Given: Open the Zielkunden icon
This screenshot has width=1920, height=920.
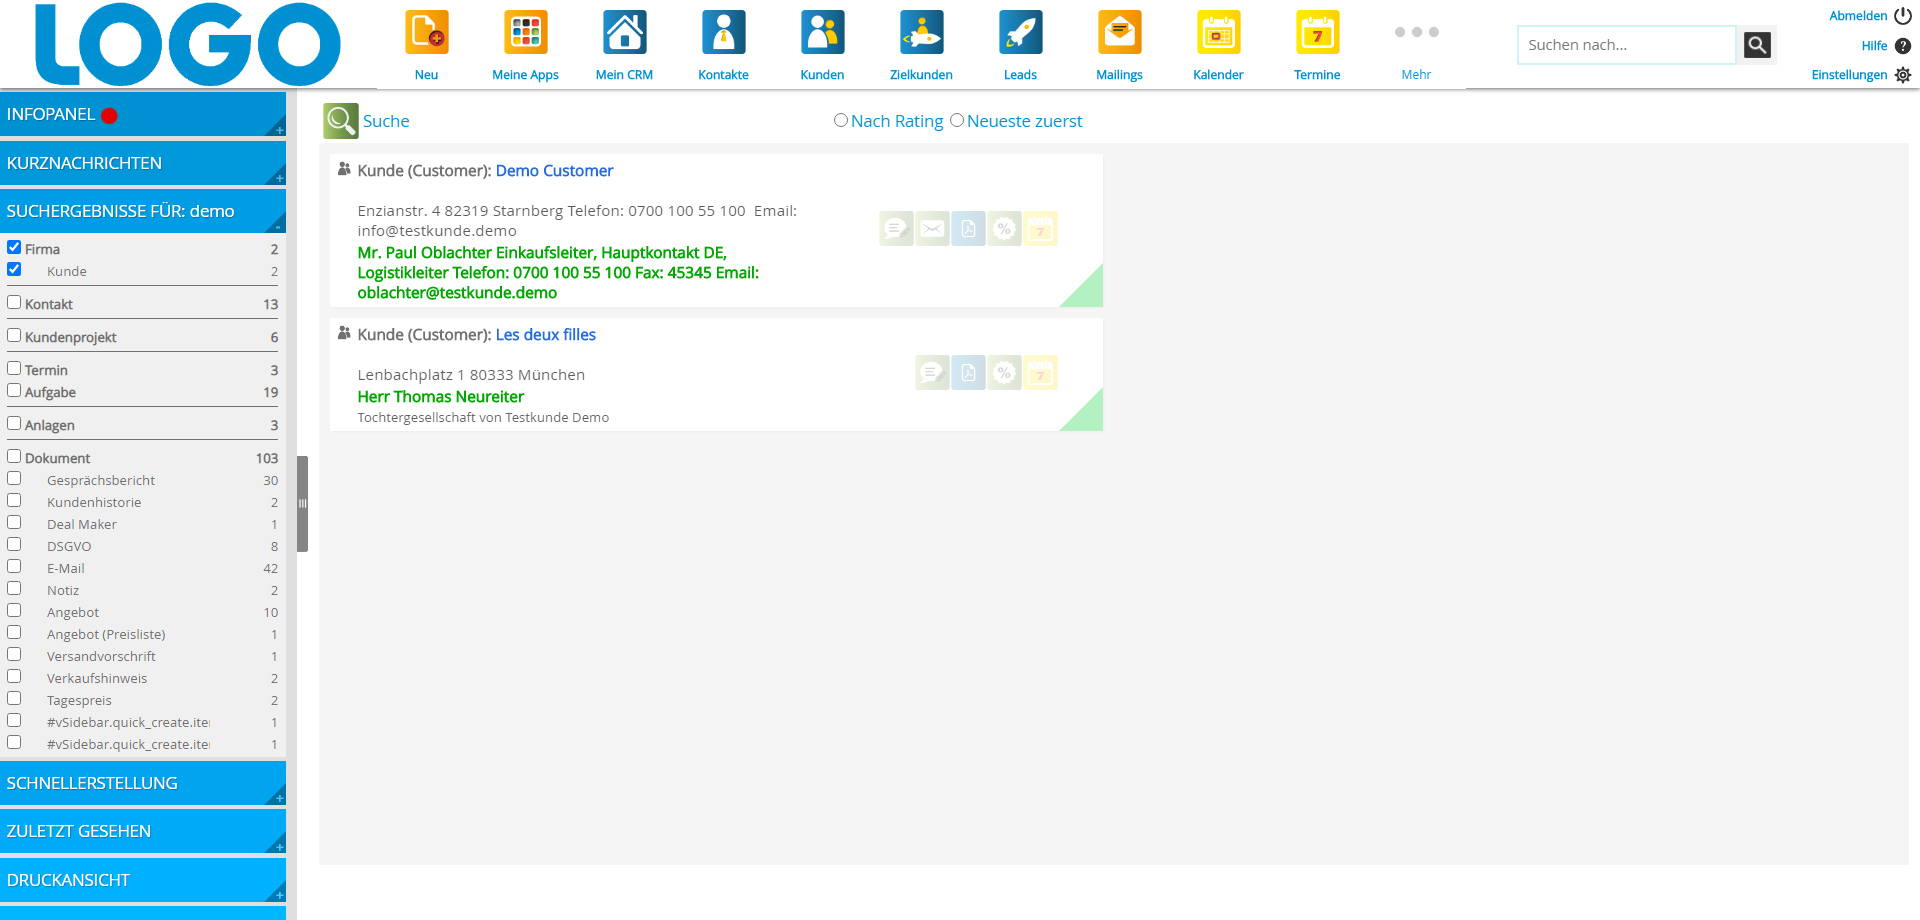Looking at the screenshot, I should [921, 33].
